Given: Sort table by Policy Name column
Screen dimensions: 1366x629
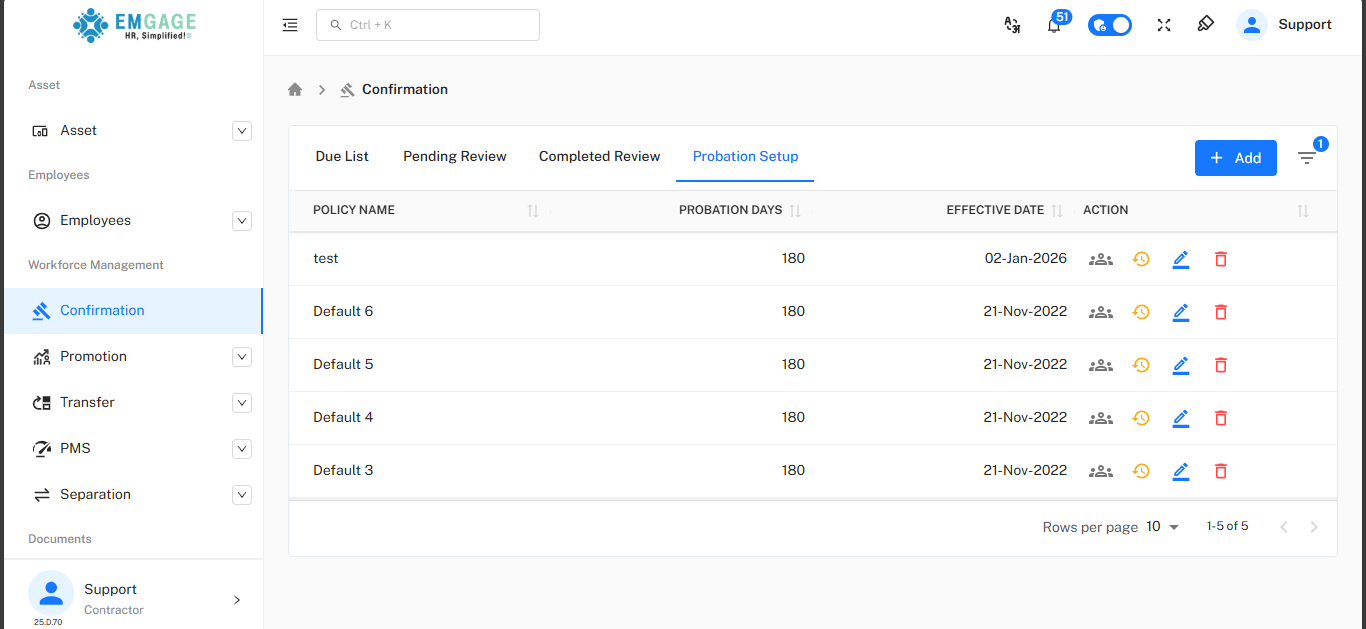Looking at the screenshot, I should click(x=534, y=210).
